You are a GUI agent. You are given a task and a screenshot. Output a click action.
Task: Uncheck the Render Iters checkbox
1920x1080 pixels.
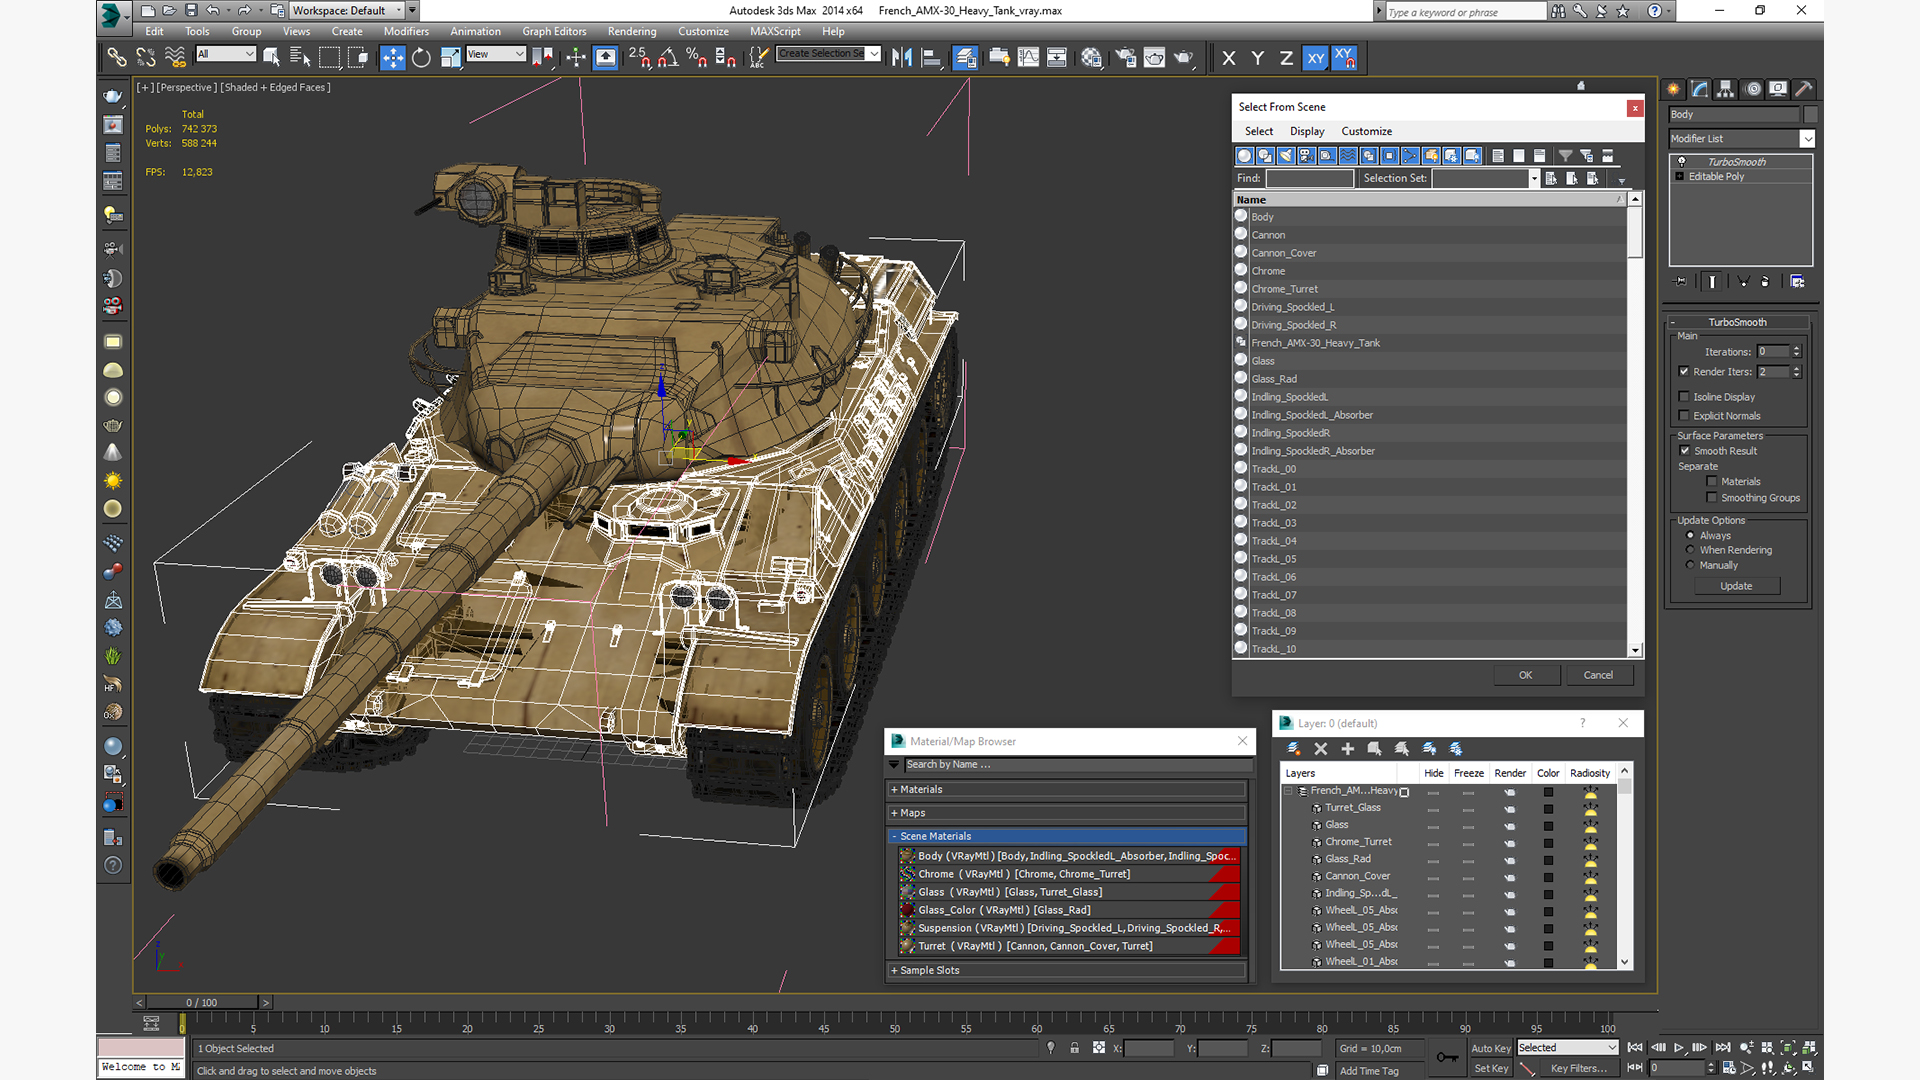(1684, 372)
